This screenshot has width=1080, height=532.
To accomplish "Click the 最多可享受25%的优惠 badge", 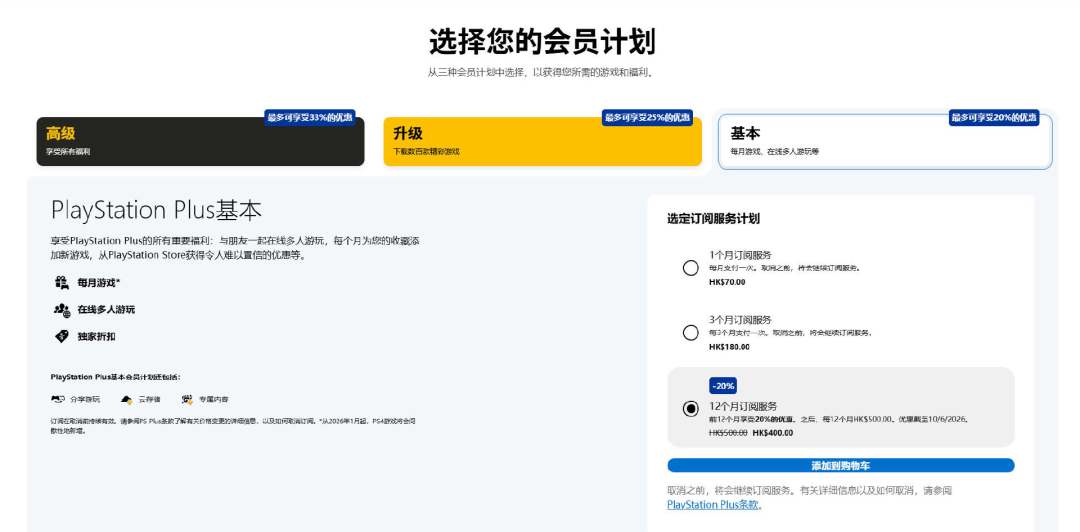I will click(647, 118).
